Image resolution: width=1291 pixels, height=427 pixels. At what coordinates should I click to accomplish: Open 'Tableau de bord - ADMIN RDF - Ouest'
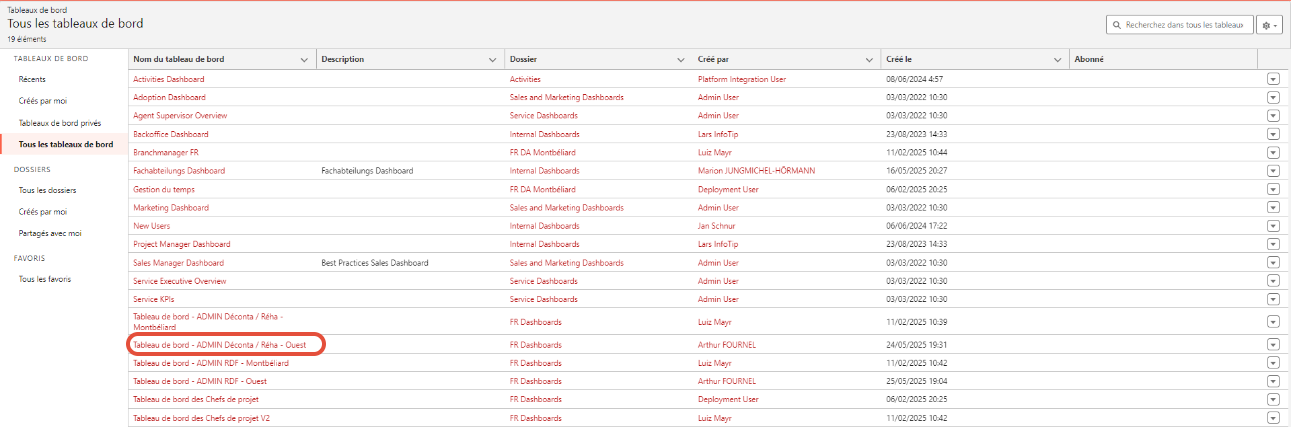(200, 381)
